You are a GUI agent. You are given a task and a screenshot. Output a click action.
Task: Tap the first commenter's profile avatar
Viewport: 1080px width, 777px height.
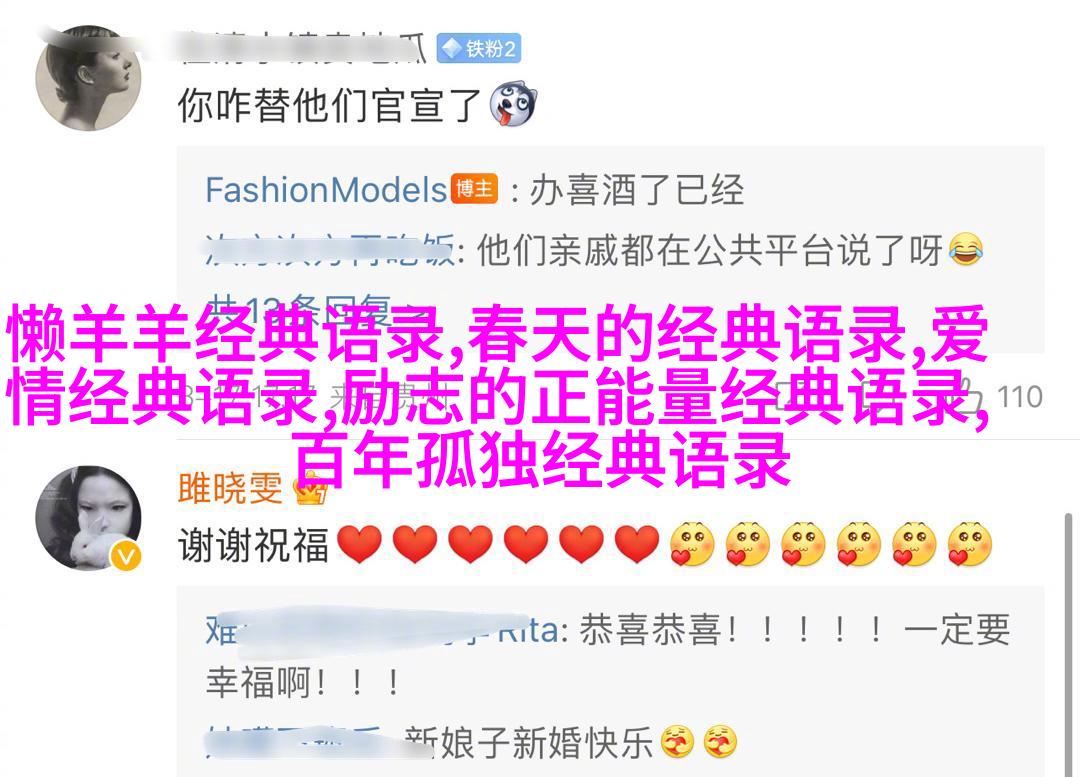coord(87,78)
